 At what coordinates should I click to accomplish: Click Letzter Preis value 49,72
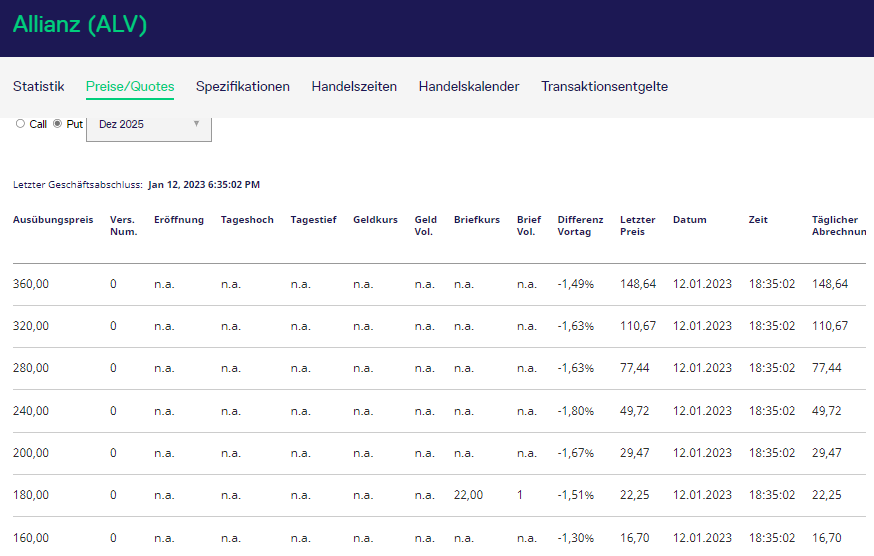click(634, 411)
